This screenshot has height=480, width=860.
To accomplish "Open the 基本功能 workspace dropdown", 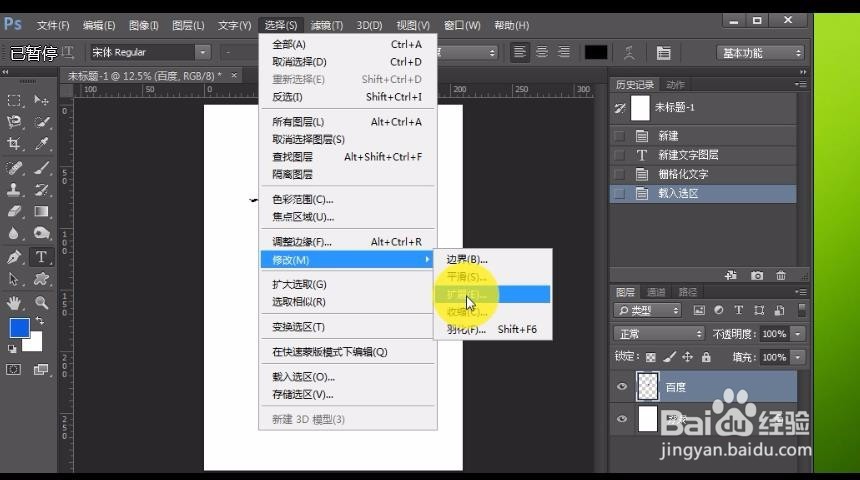I will (x=760, y=53).
